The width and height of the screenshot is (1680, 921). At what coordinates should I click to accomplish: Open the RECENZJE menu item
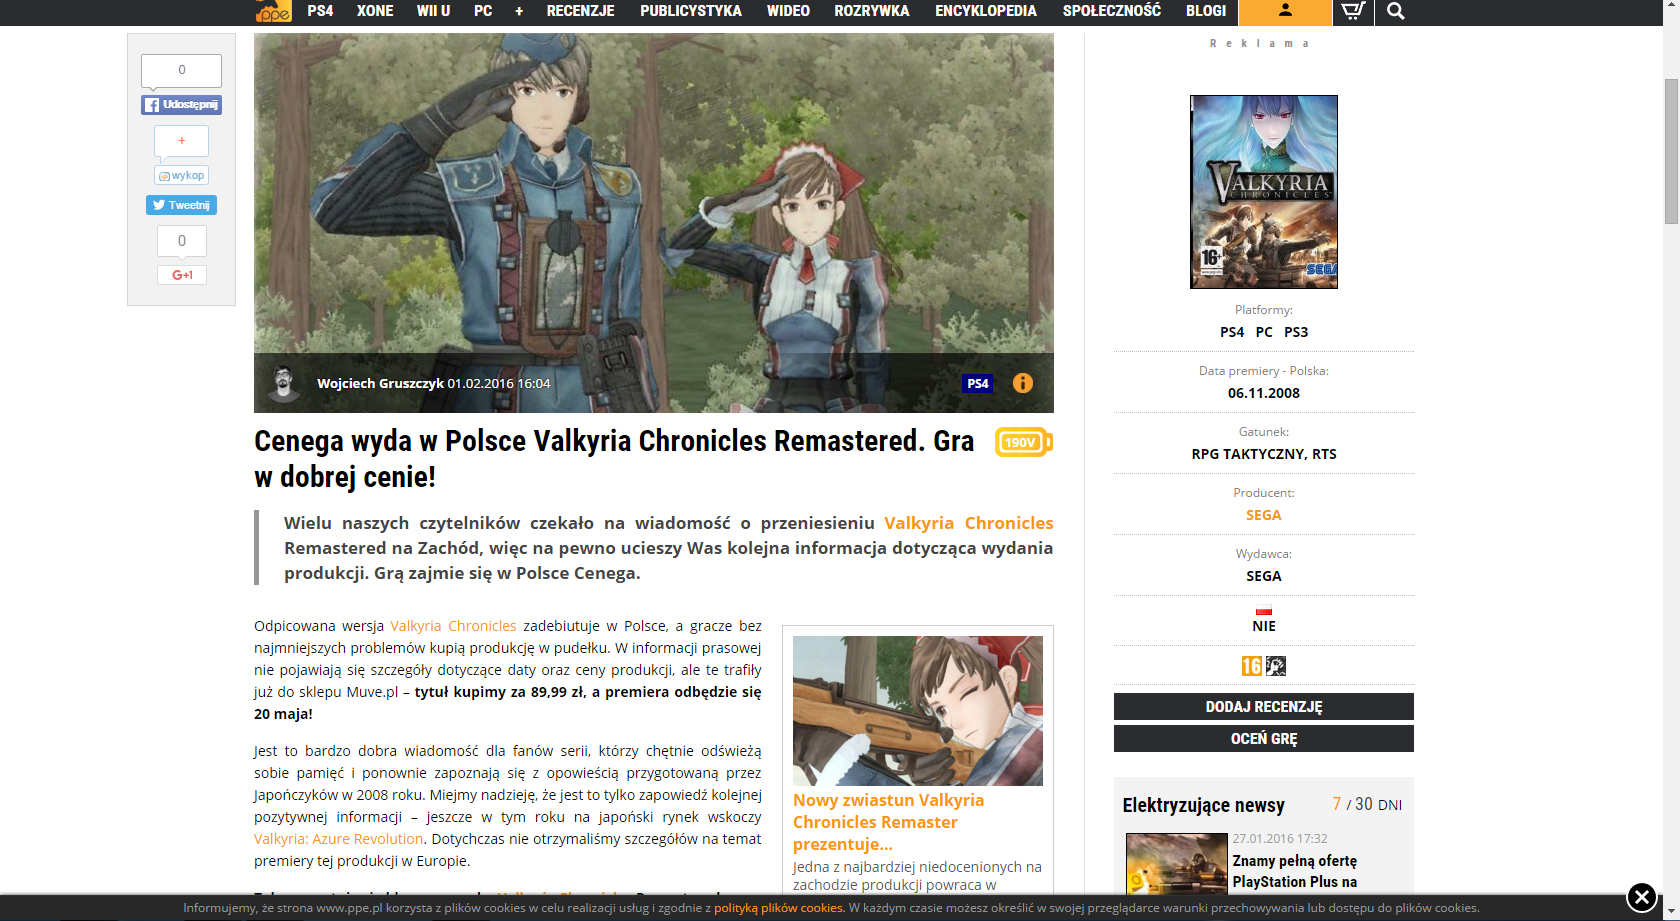pyautogui.click(x=580, y=11)
